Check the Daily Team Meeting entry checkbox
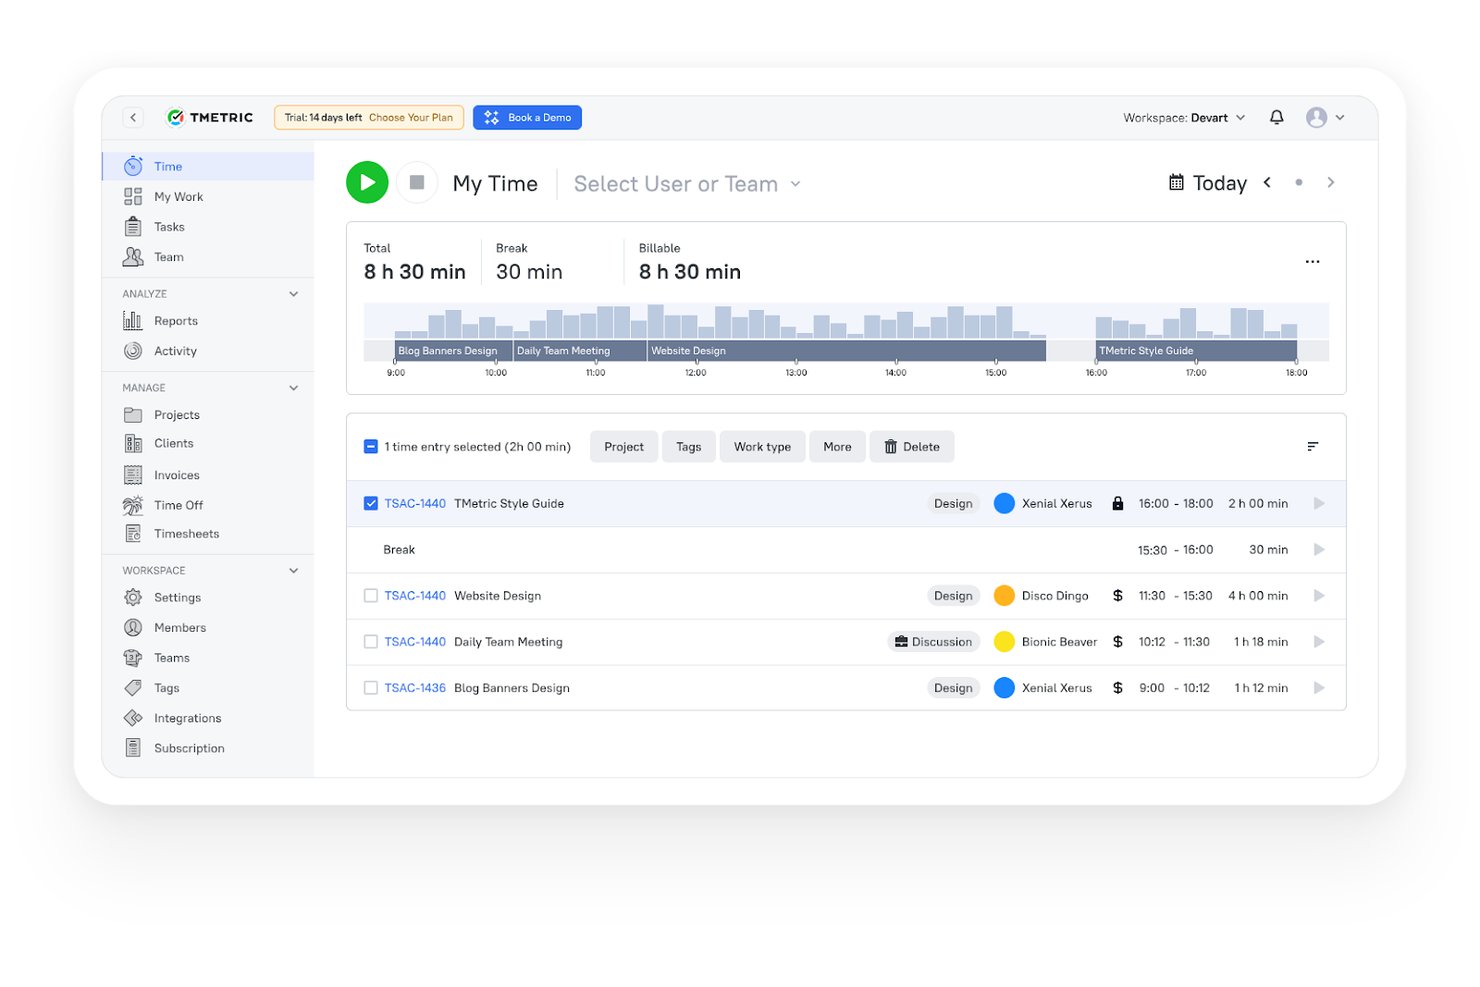The width and height of the screenshot is (1480, 987). [371, 642]
